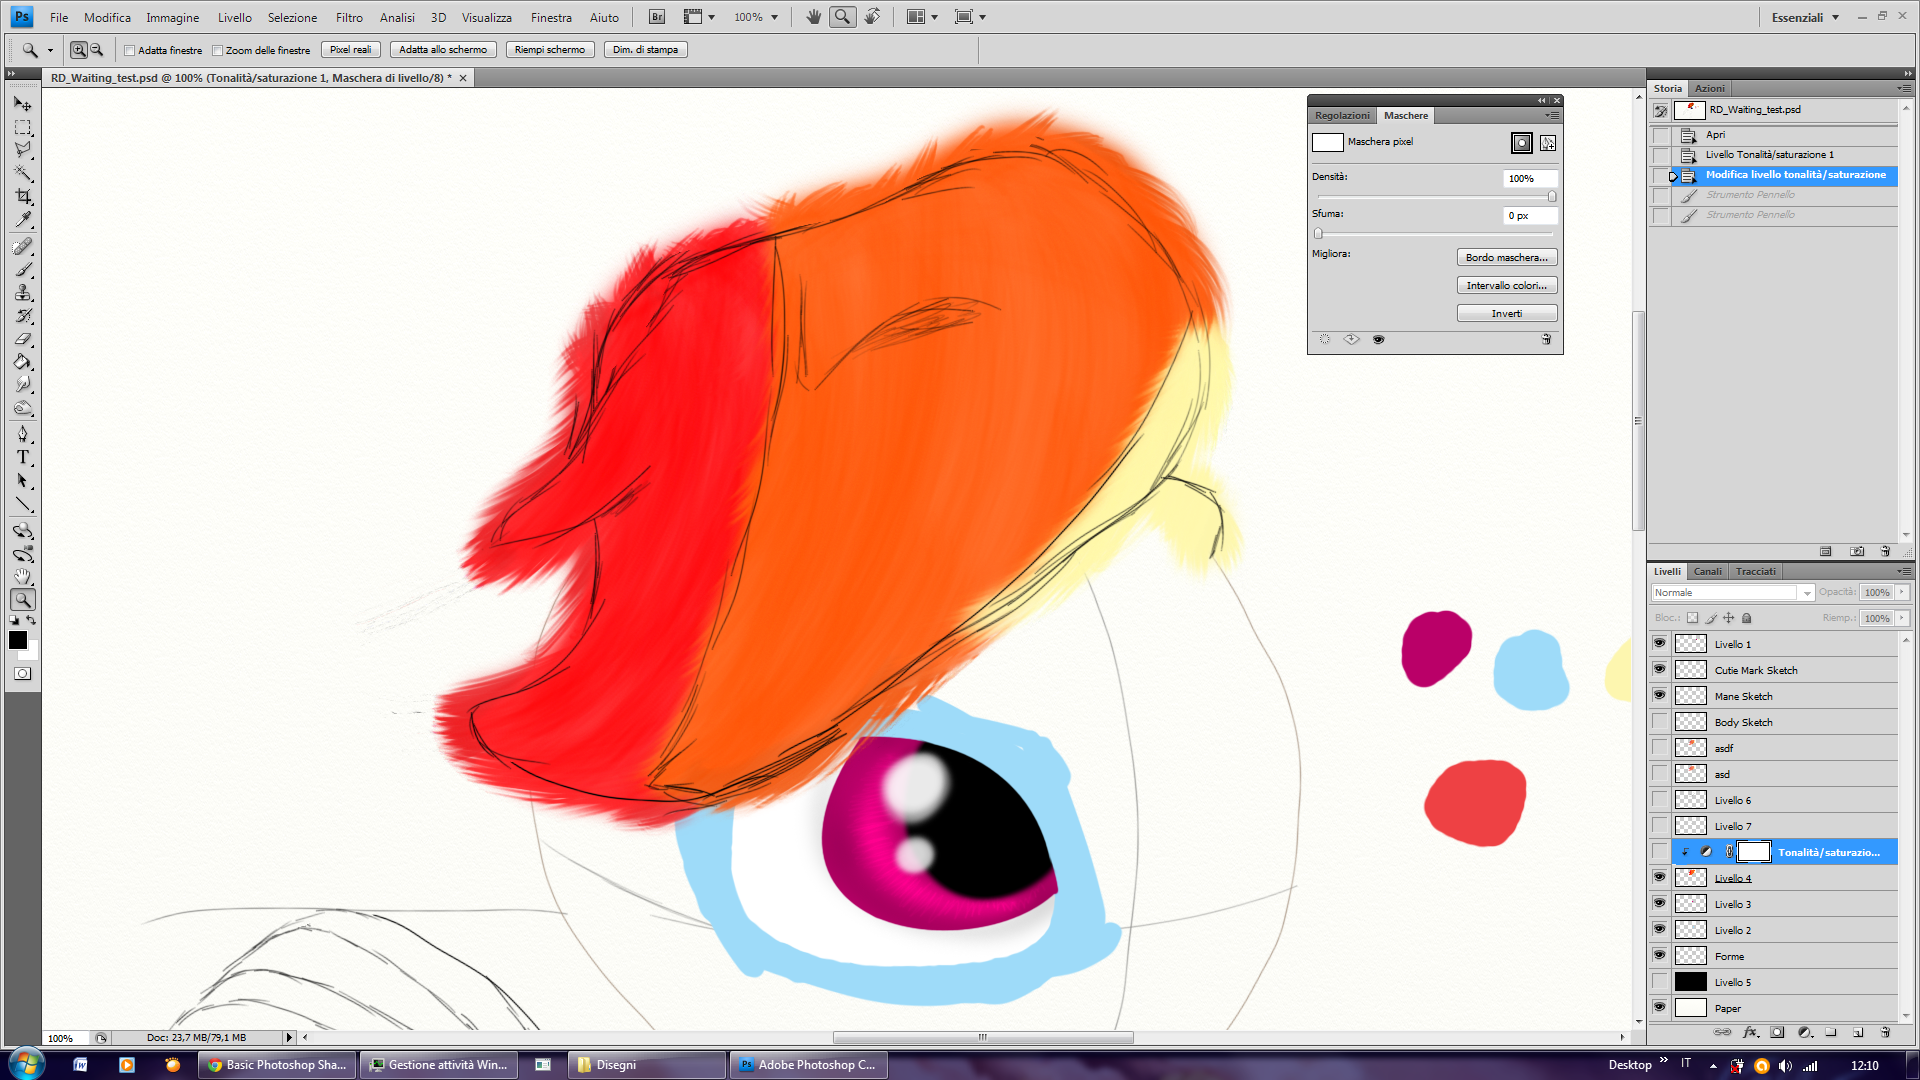Enable the Adatta finestre checkbox
This screenshot has width=1920, height=1080.
tap(129, 51)
